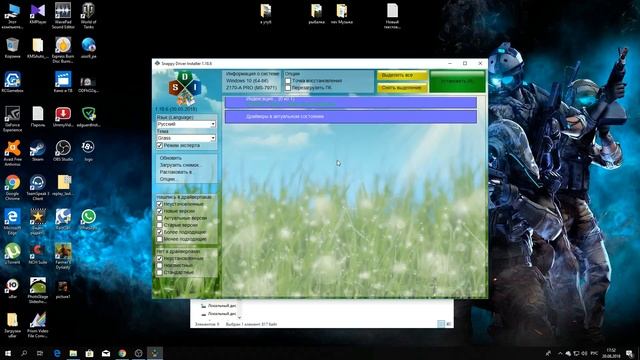Enable Неизвестные checkbox
The width and height of the screenshot is (640, 360).
tap(160, 265)
